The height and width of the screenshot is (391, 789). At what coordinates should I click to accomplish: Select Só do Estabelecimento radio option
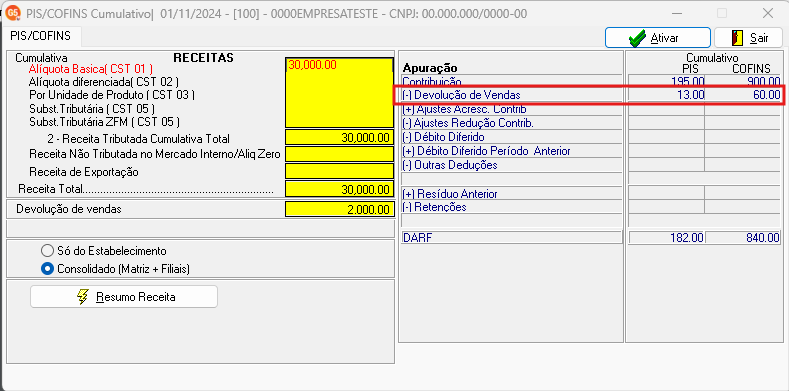pos(47,251)
